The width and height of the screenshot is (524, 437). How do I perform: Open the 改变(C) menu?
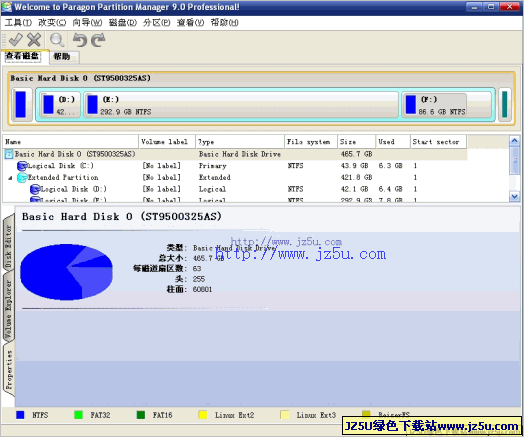pos(52,22)
